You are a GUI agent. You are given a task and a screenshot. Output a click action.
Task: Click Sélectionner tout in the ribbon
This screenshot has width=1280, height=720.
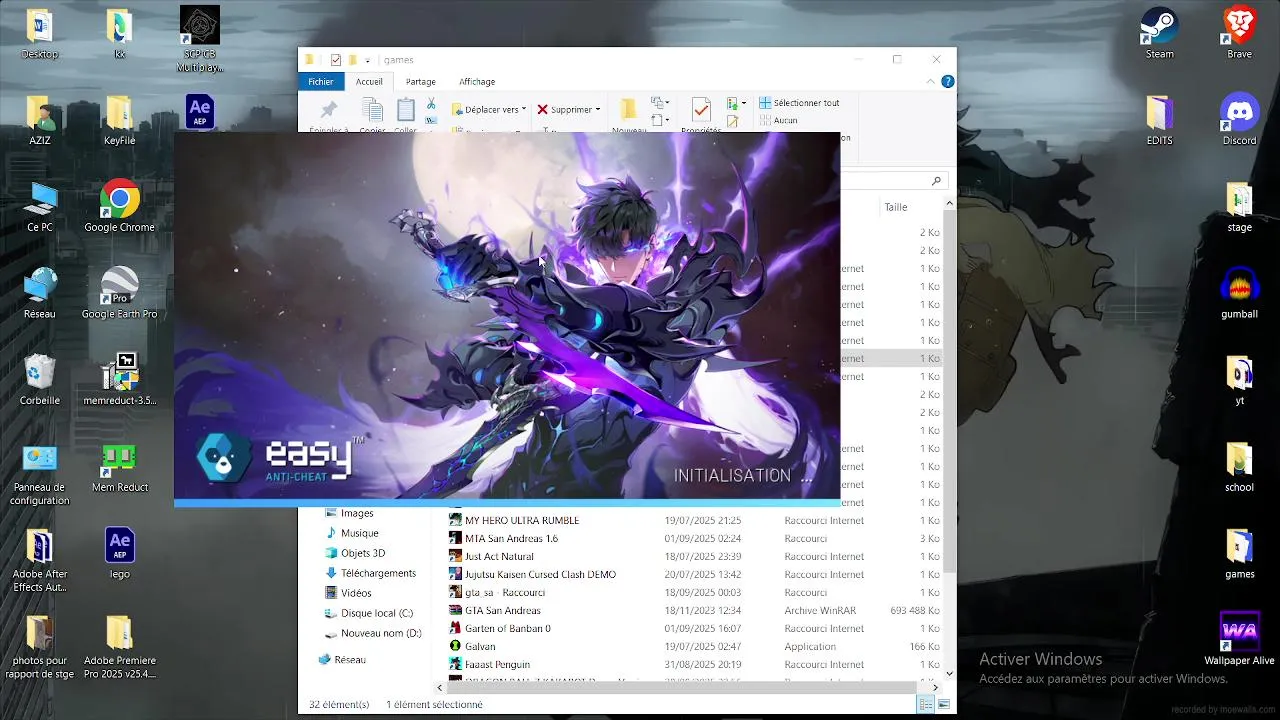pyautogui.click(x=799, y=103)
